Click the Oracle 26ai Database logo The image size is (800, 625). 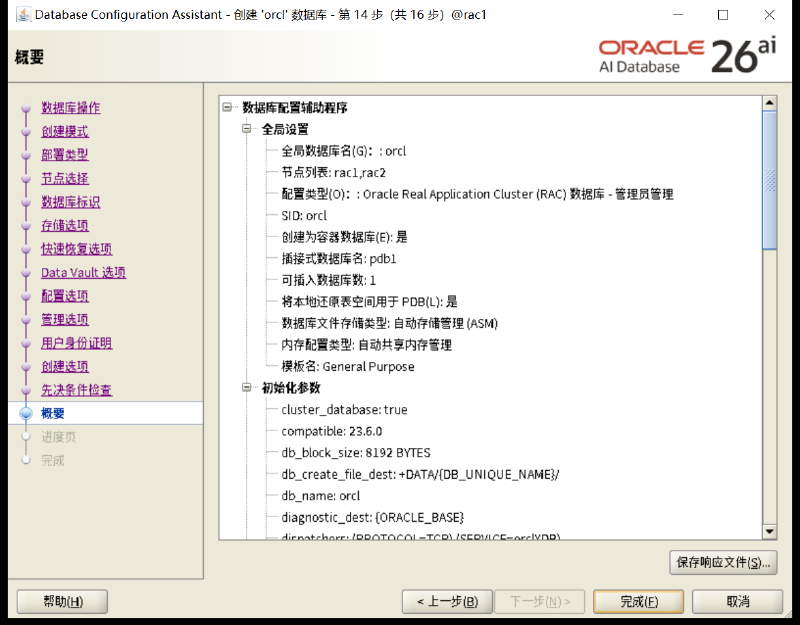coord(687,56)
